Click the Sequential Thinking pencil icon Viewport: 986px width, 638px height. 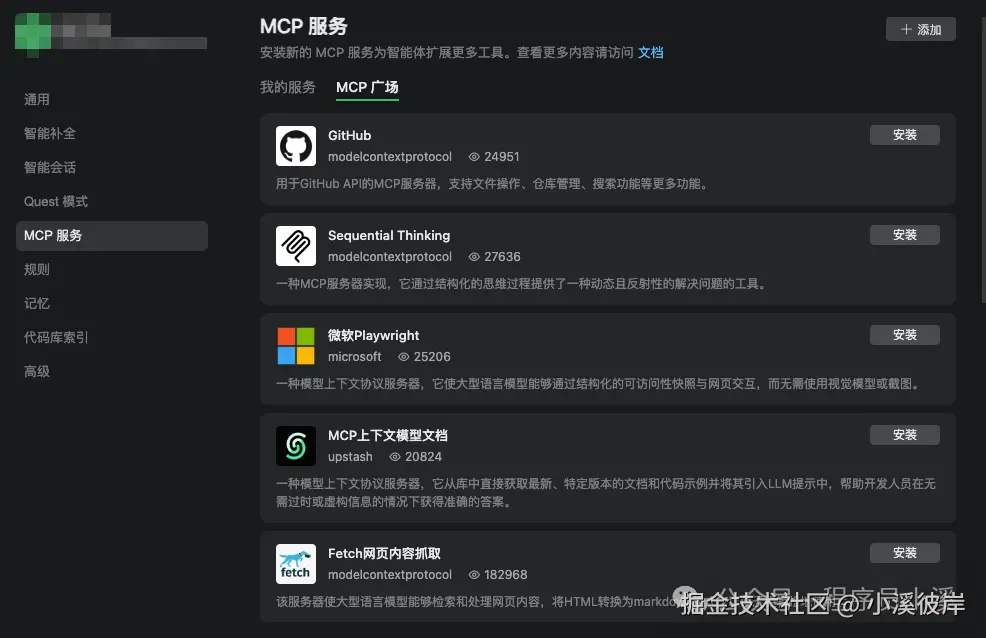coord(295,245)
